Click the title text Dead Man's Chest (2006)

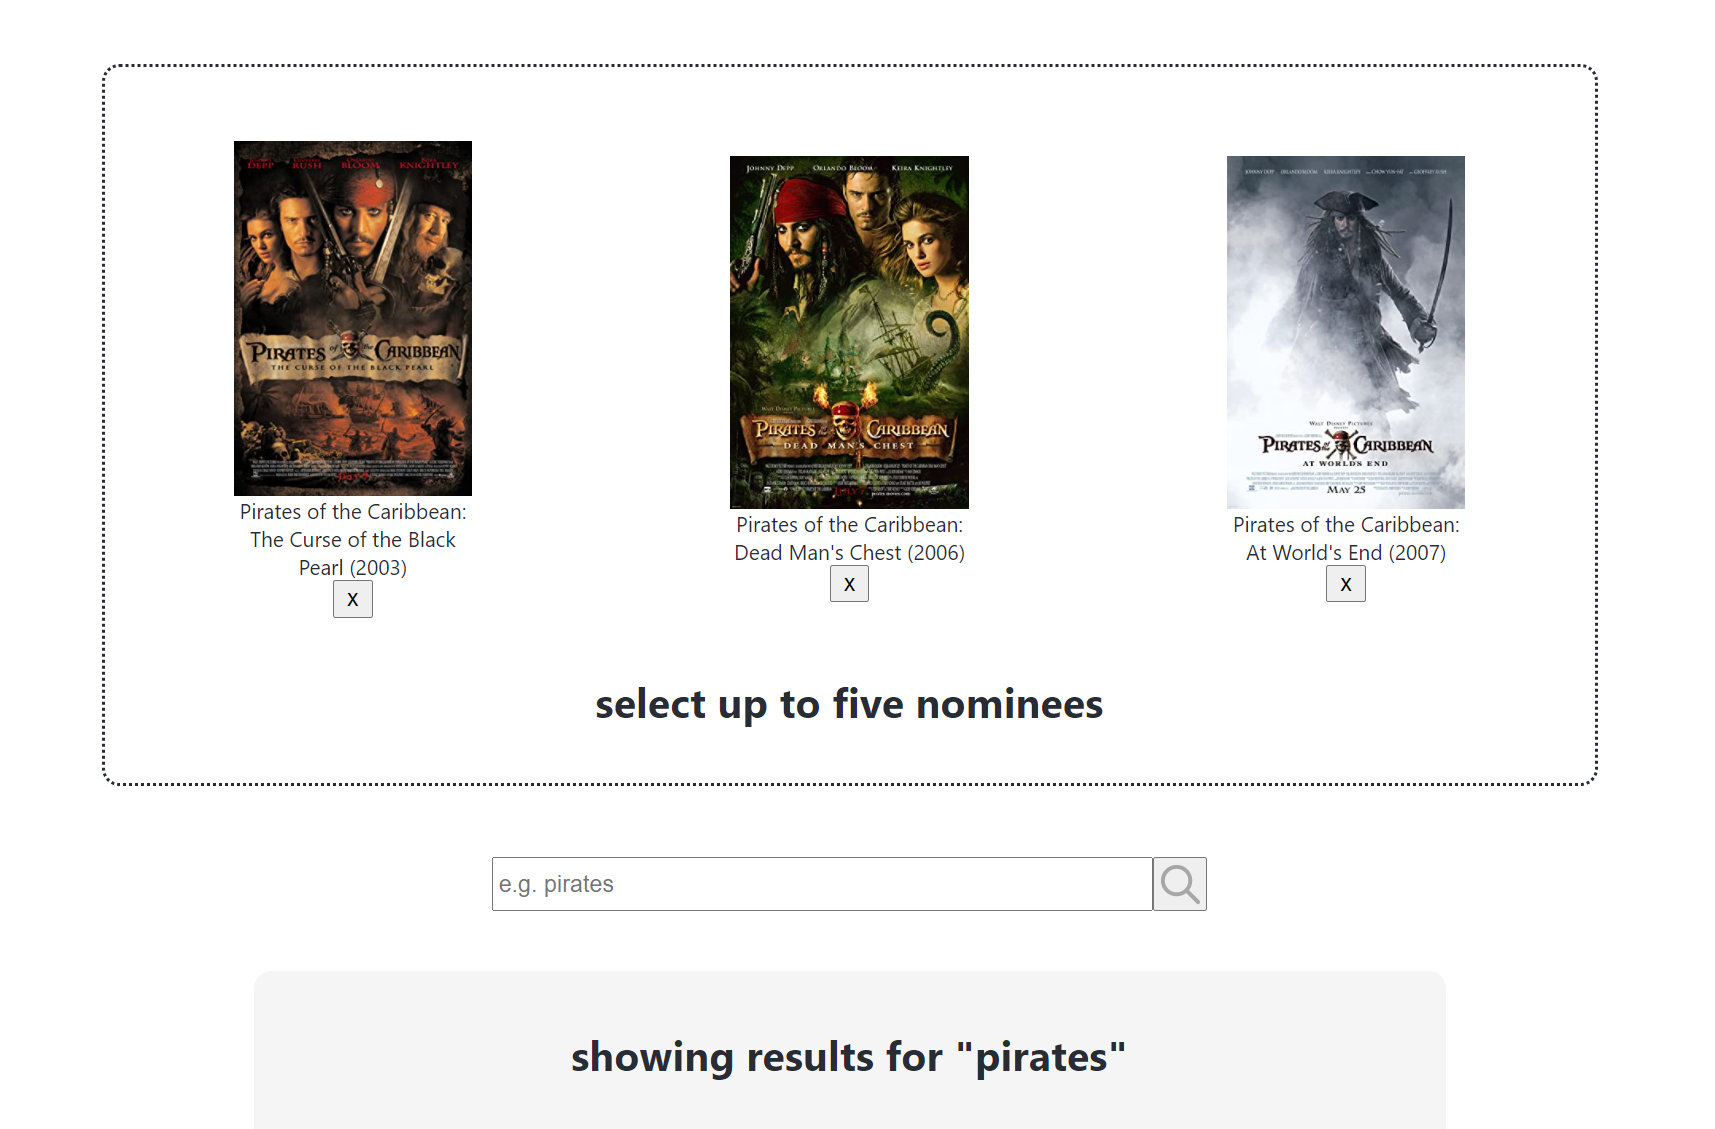point(849,539)
